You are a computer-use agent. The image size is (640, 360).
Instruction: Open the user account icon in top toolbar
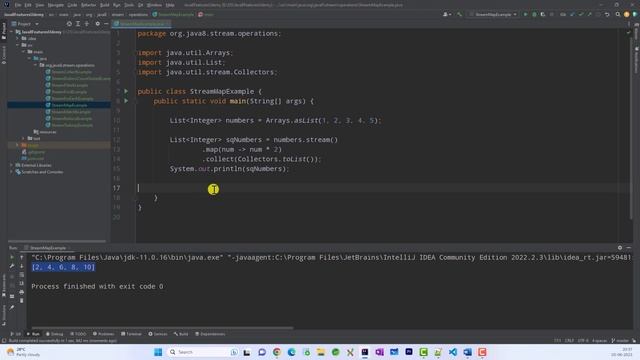click(x=447, y=14)
